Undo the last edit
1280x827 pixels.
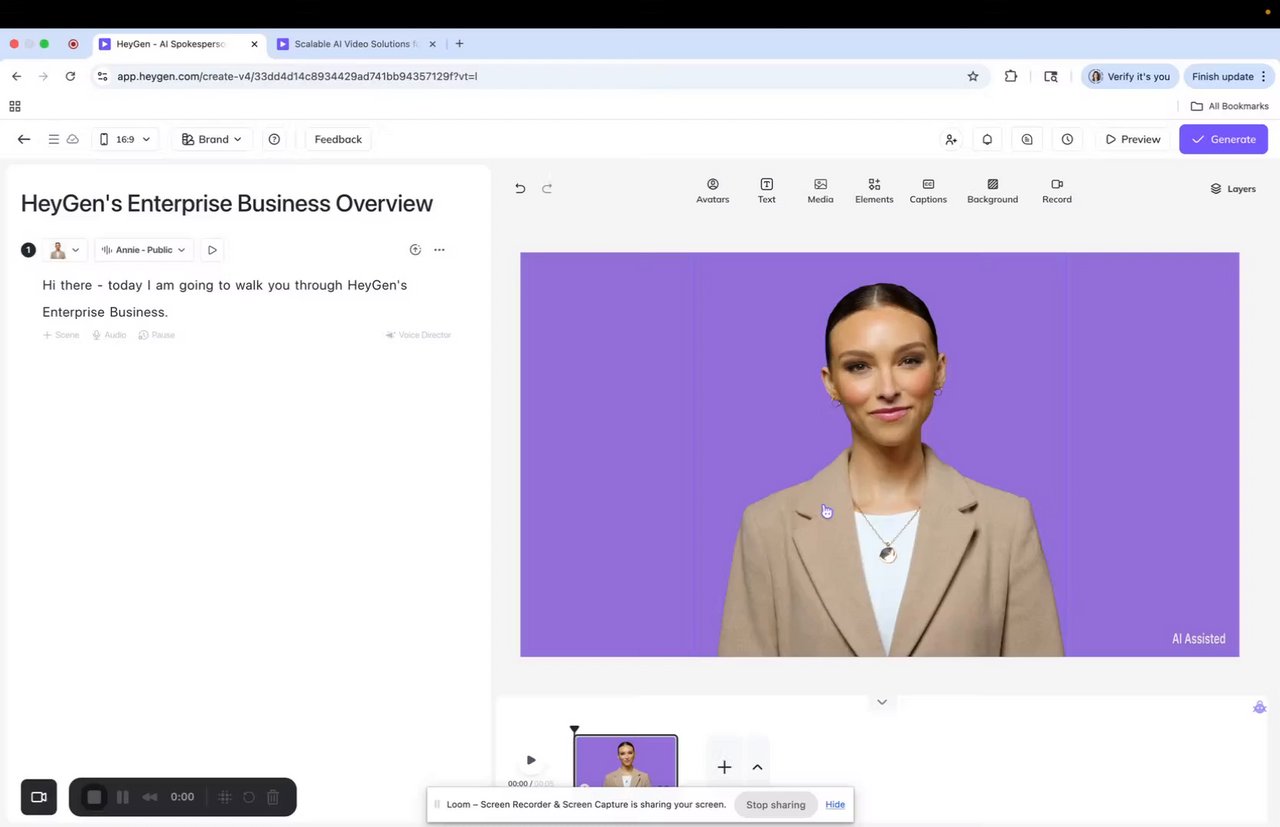pos(520,188)
